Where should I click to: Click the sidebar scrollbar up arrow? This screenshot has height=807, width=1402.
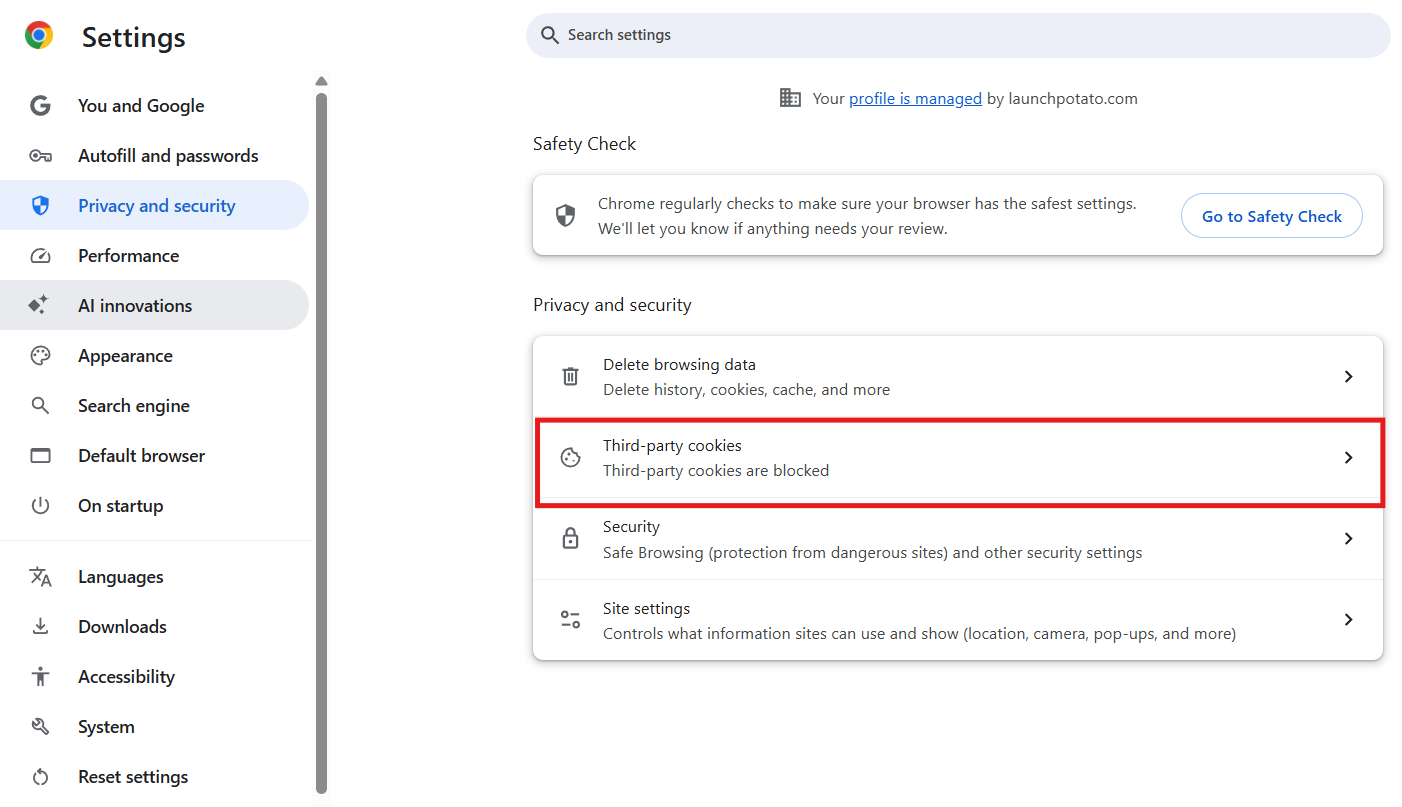pos(321,82)
